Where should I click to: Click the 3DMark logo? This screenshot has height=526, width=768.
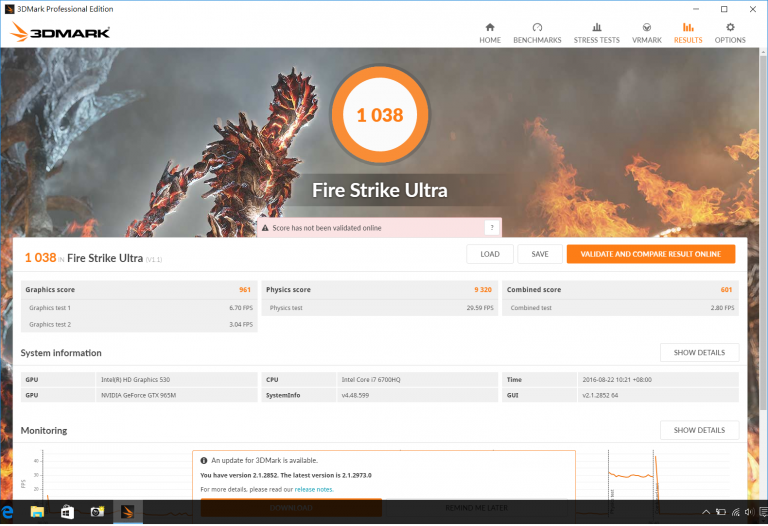[60, 32]
